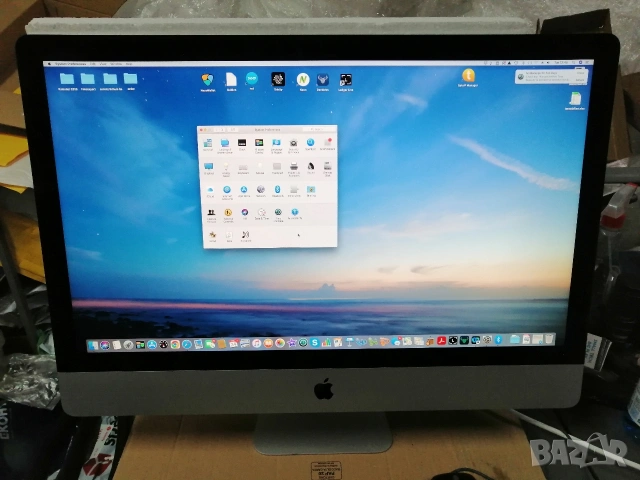Image resolution: width=640 pixels, height=480 pixels.
Task: Open the View menu
Action: (103, 64)
